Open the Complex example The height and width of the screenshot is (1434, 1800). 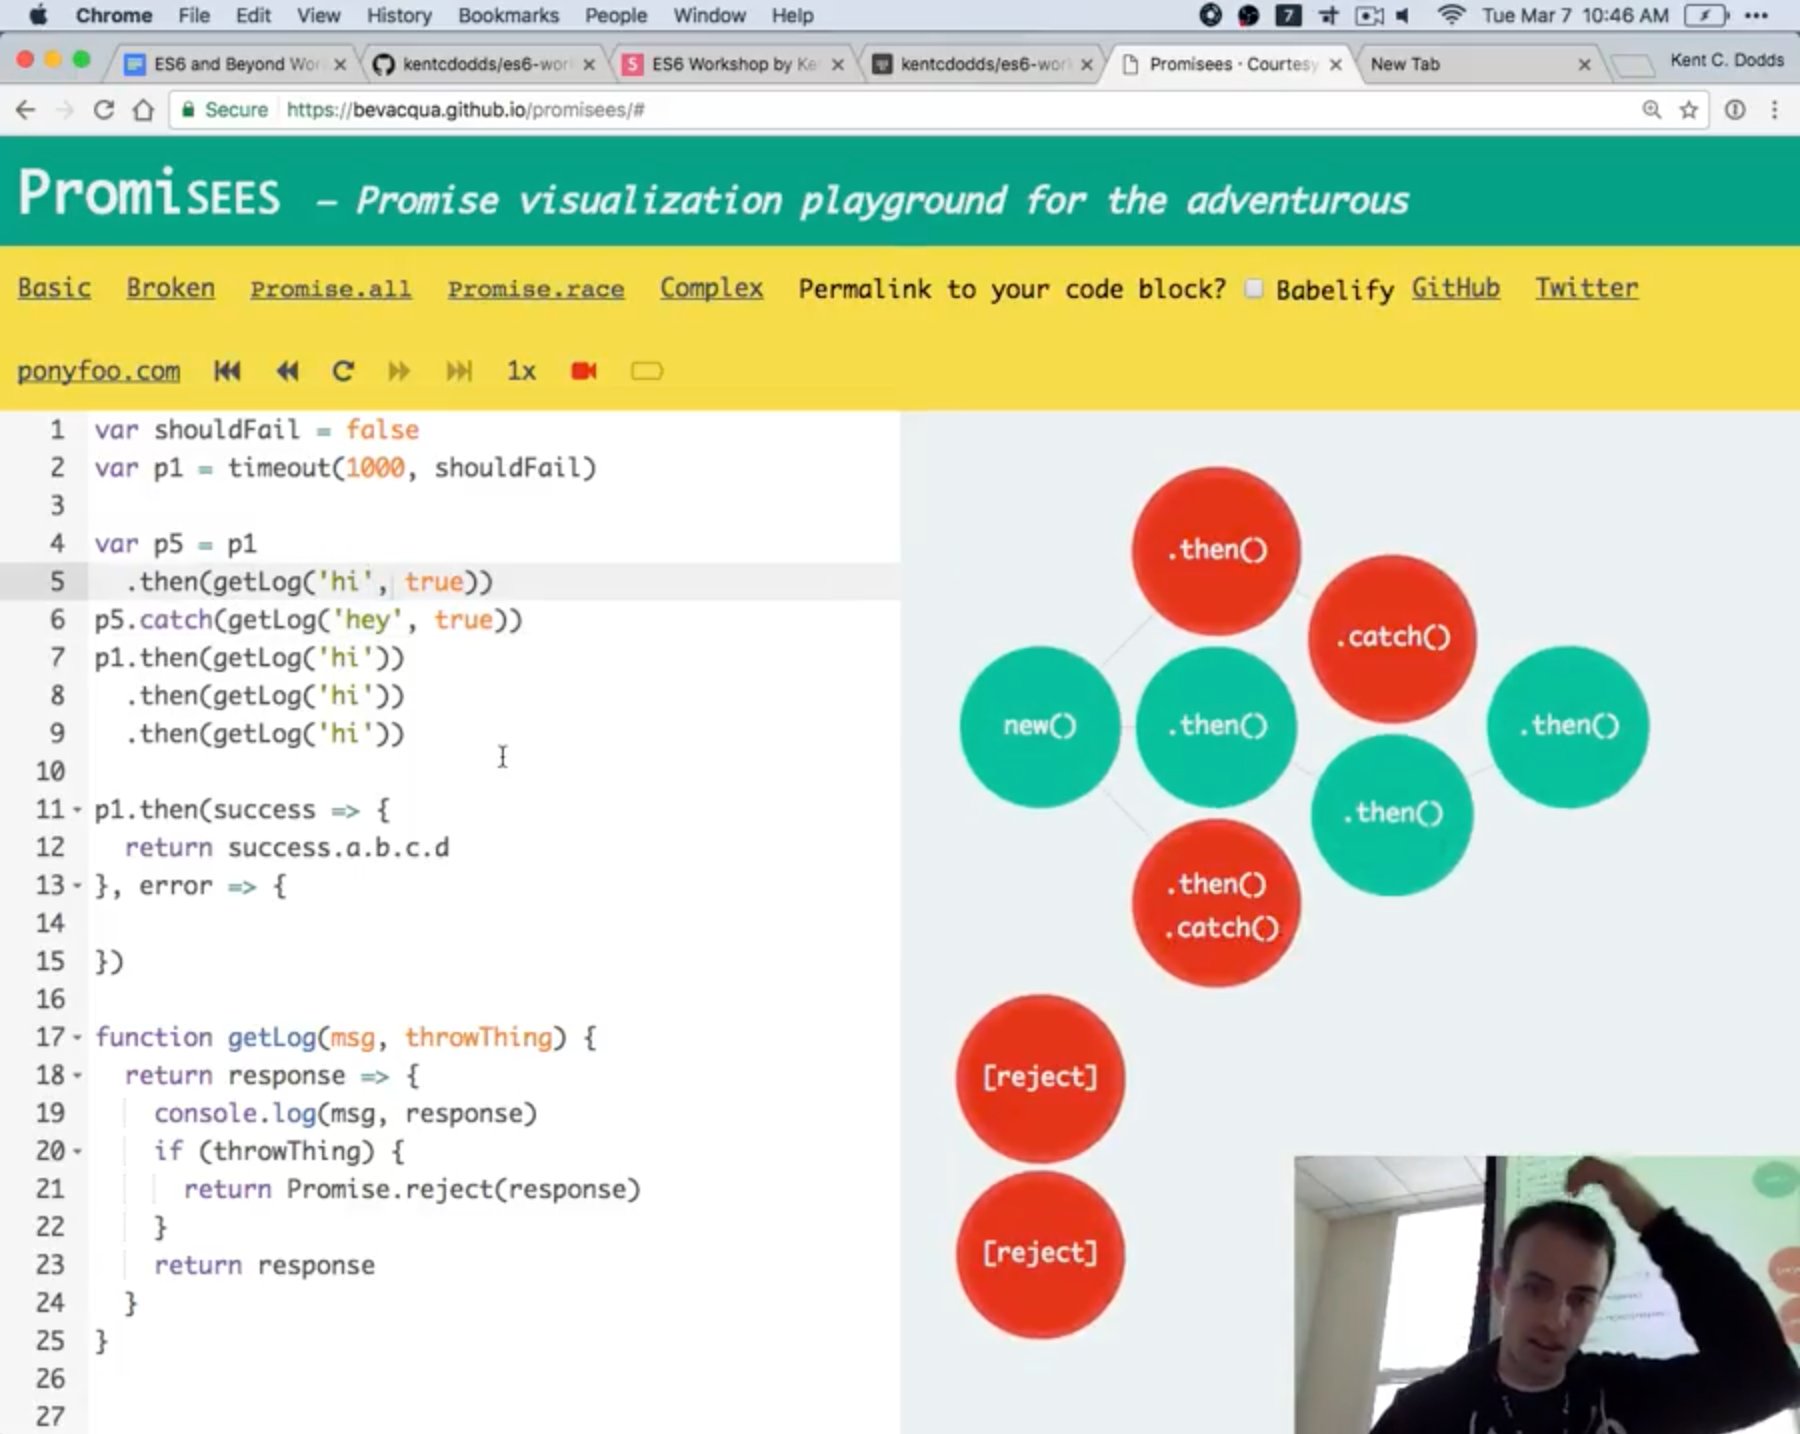pos(711,288)
